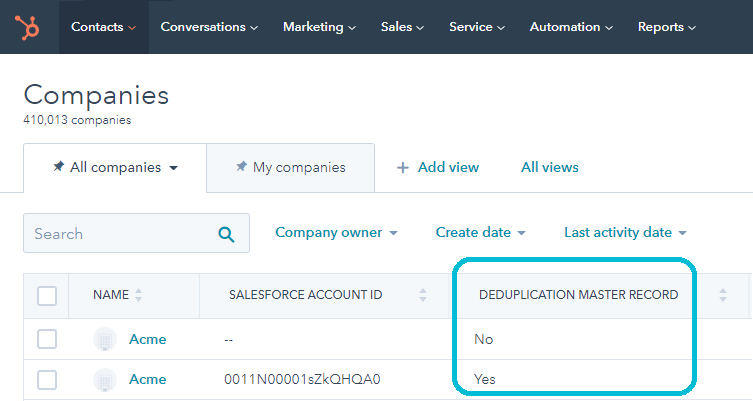753x401 pixels.
Task: Open the Create date filter dropdown
Action: (480, 232)
